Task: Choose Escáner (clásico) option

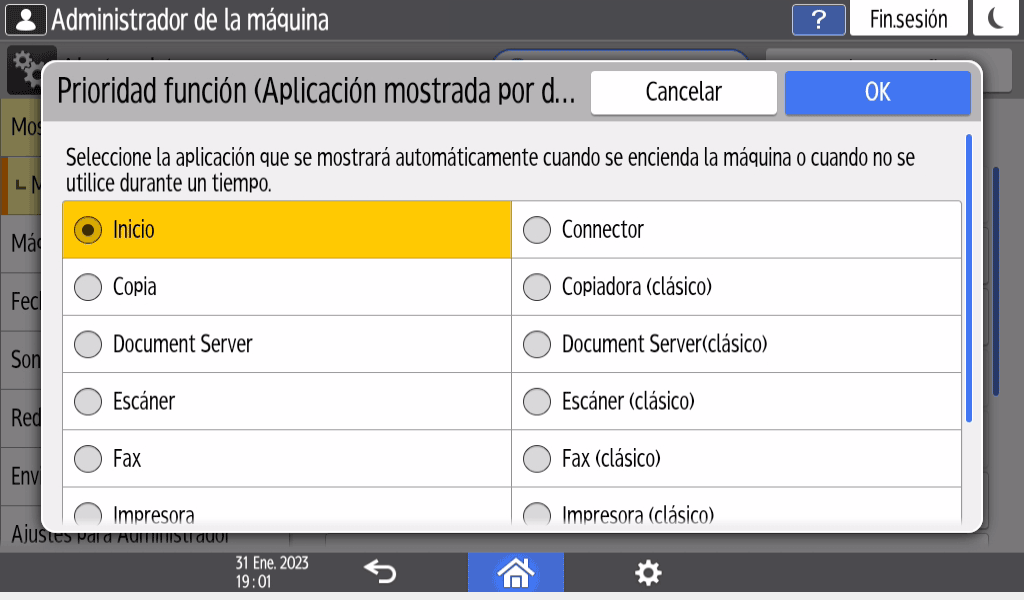Action: [538, 401]
